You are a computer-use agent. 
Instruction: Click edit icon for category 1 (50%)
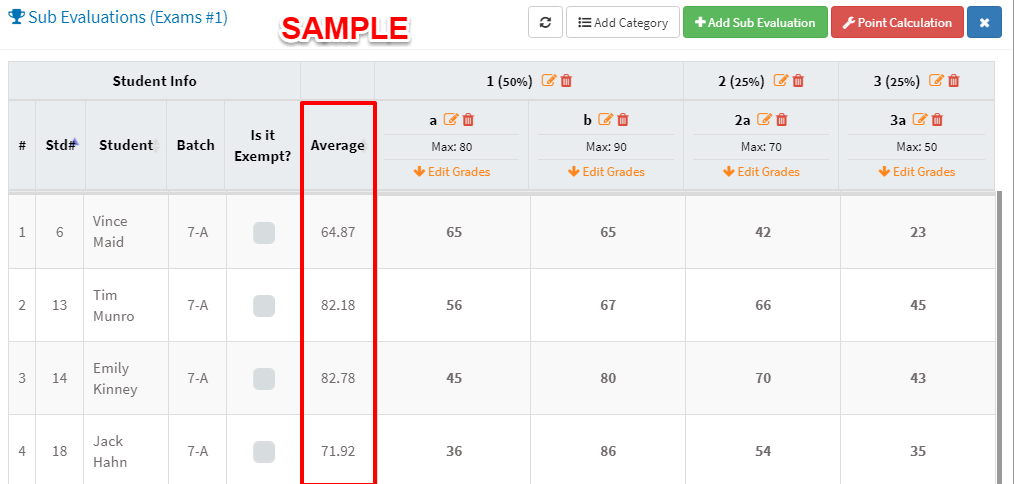coord(548,81)
